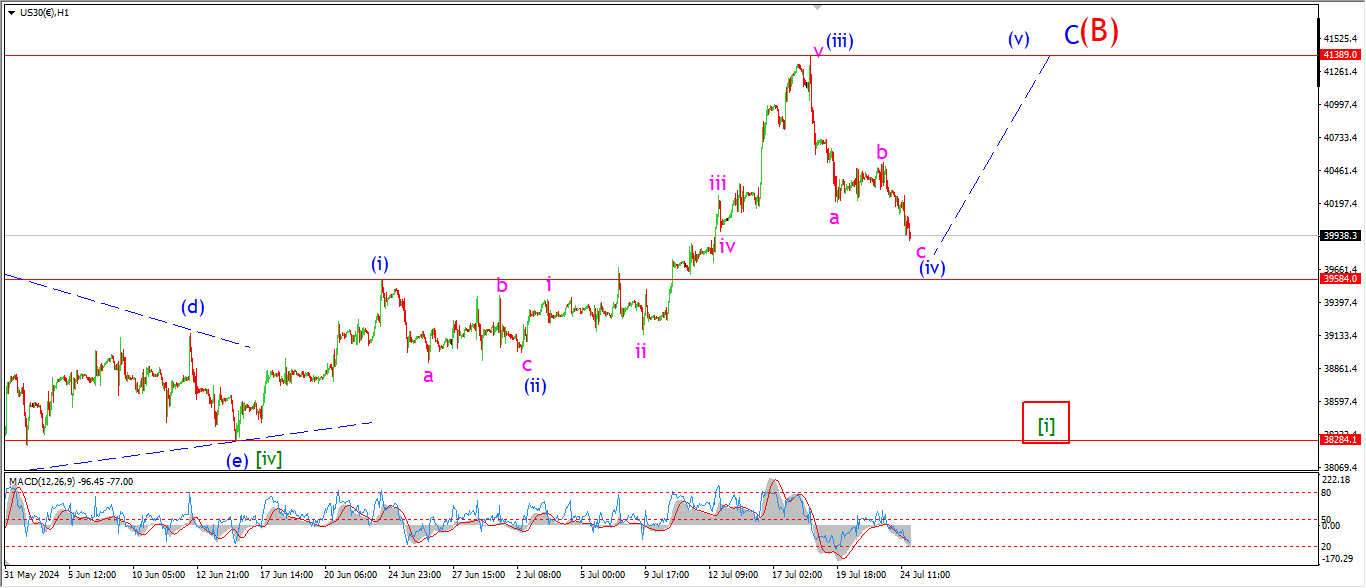Select the 41389.0 red price tag
Image resolution: width=1366 pixels, height=588 pixels.
coord(1339,55)
